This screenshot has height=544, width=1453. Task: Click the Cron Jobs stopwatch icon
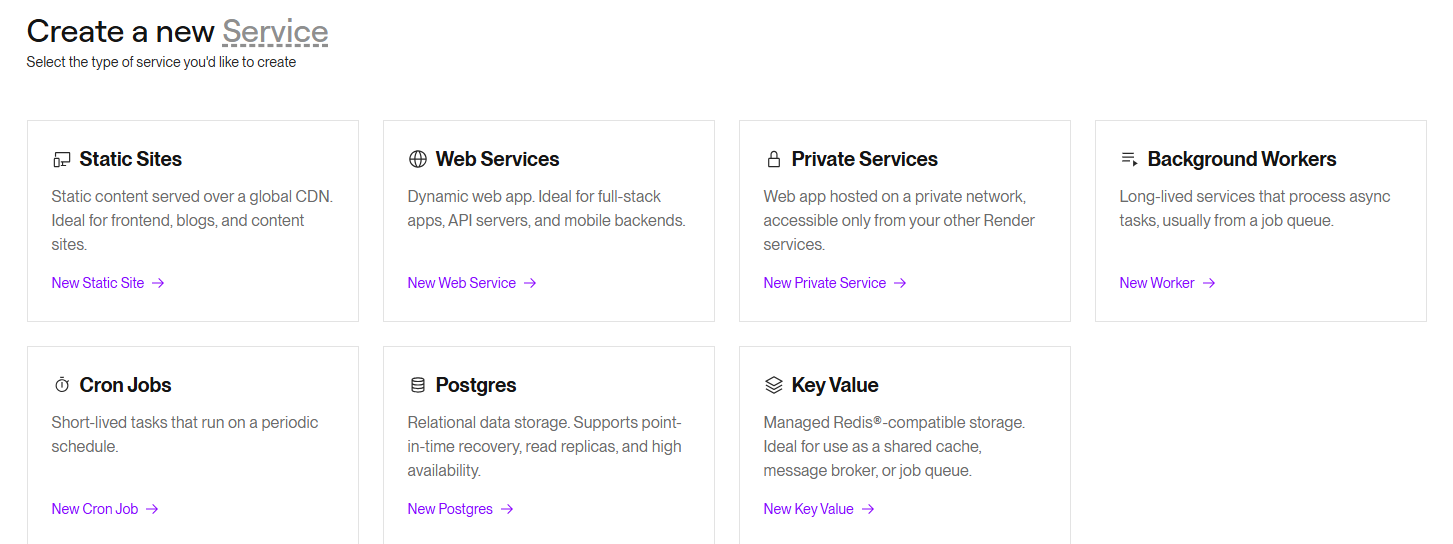[x=62, y=386]
